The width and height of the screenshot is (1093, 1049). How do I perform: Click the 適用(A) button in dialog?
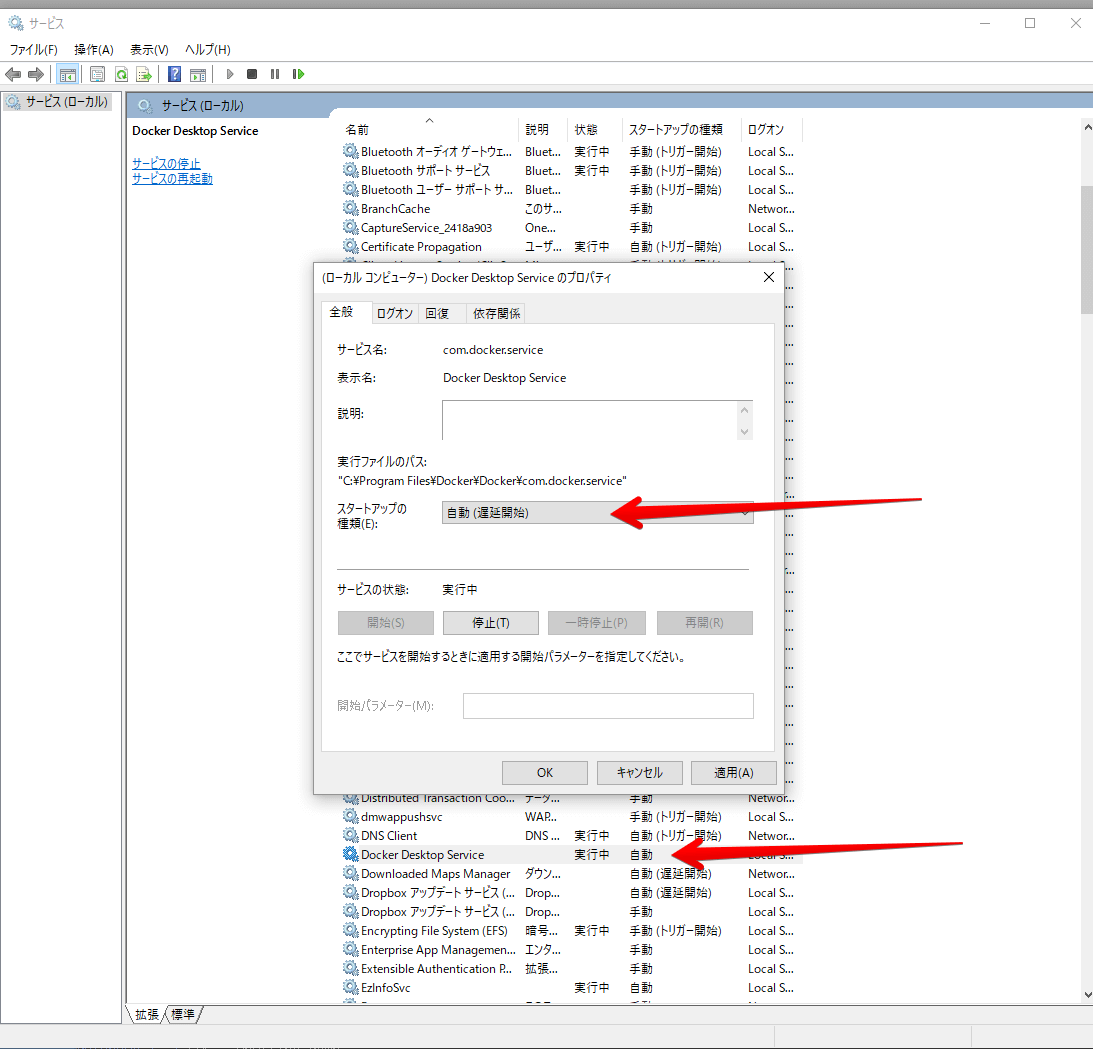click(733, 772)
